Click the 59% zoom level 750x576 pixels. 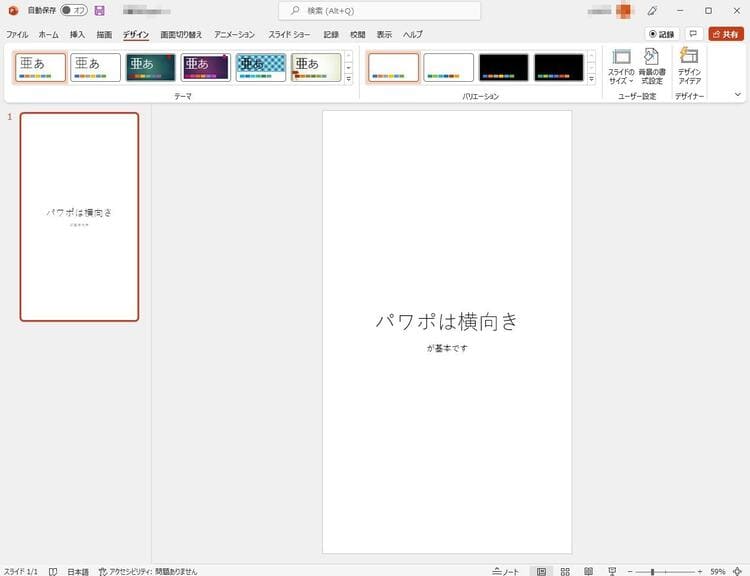coord(717,571)
